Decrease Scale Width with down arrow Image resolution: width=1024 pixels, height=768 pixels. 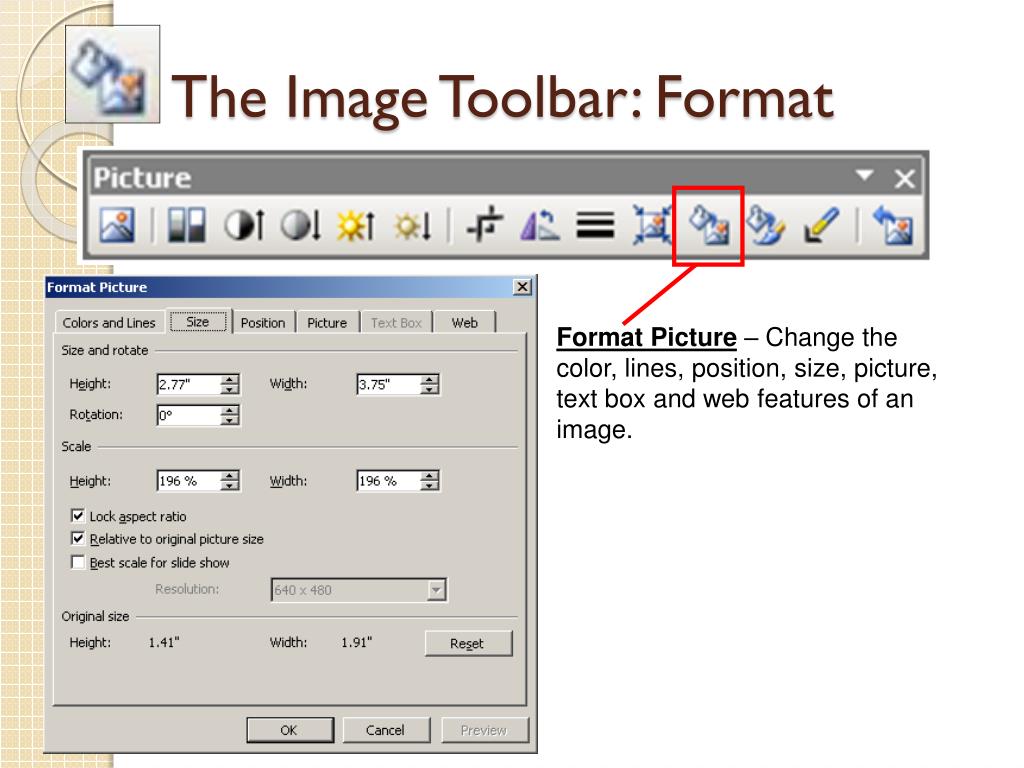[x=430, y=486]
